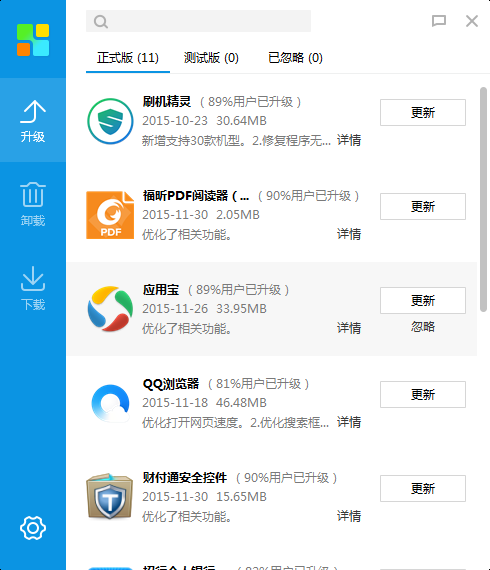
Task: View 详情 for 刷机精灵
Action: 349,140
